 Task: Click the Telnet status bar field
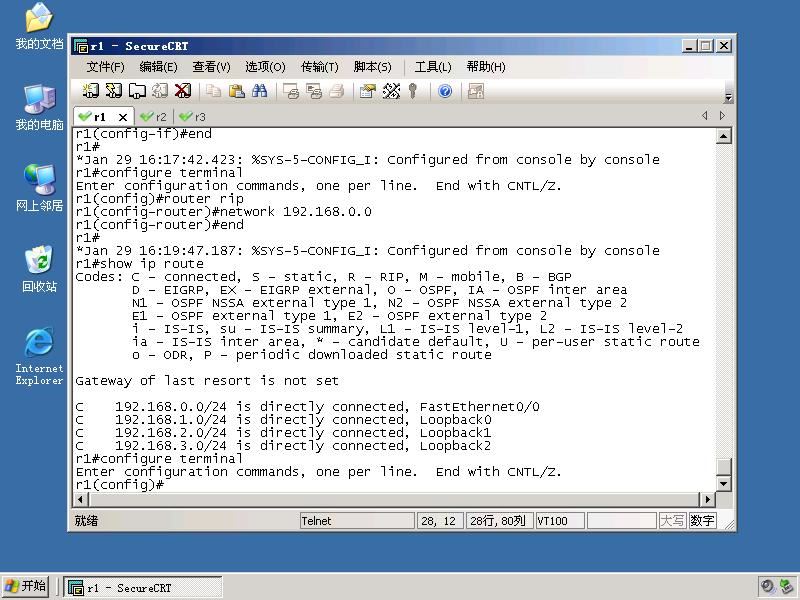click(x=357, y=521)
